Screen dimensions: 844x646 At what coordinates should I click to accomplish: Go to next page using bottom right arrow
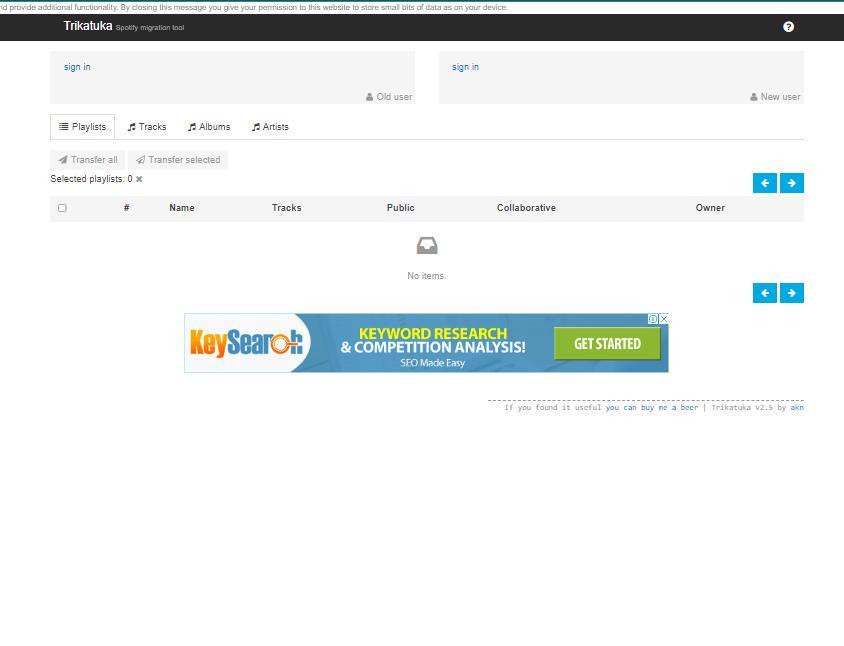point(792,293)
